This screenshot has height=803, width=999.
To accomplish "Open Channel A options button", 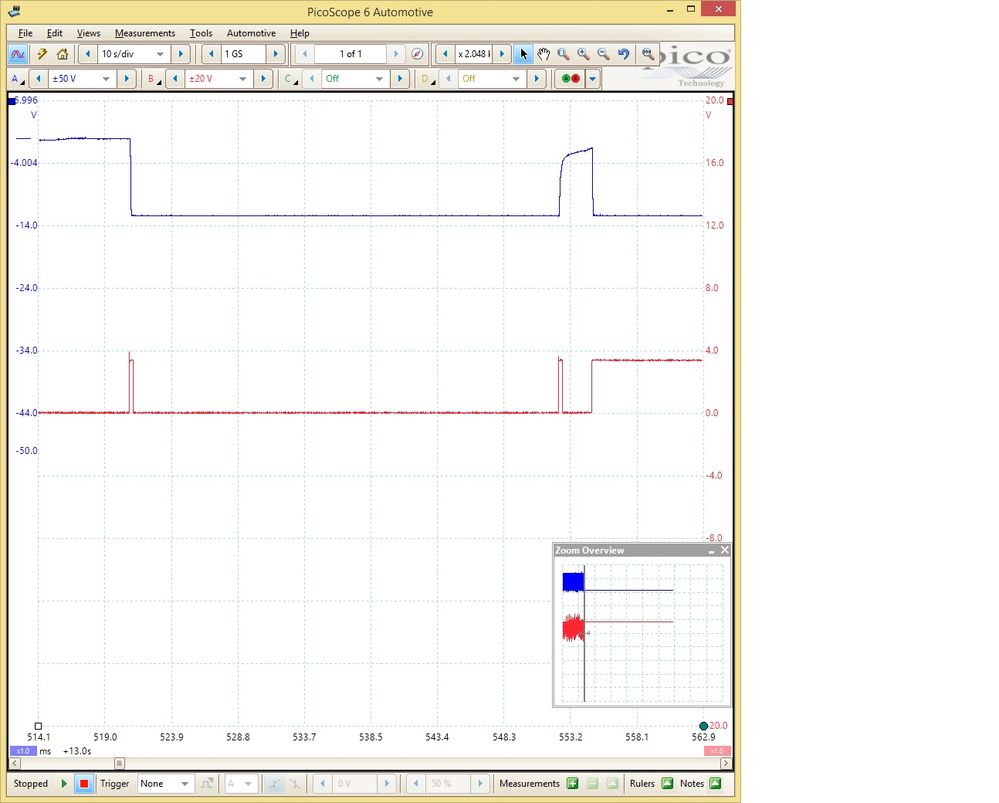I will (18, 79).
